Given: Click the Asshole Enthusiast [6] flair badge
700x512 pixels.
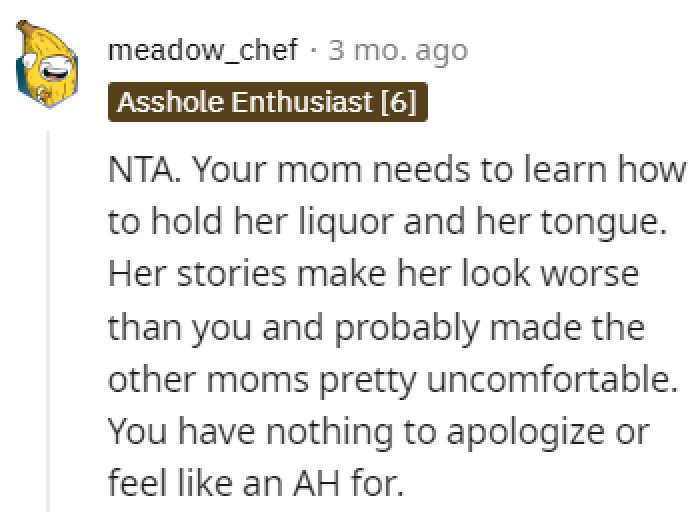Looking at the screenshot, I should (267, 103).
